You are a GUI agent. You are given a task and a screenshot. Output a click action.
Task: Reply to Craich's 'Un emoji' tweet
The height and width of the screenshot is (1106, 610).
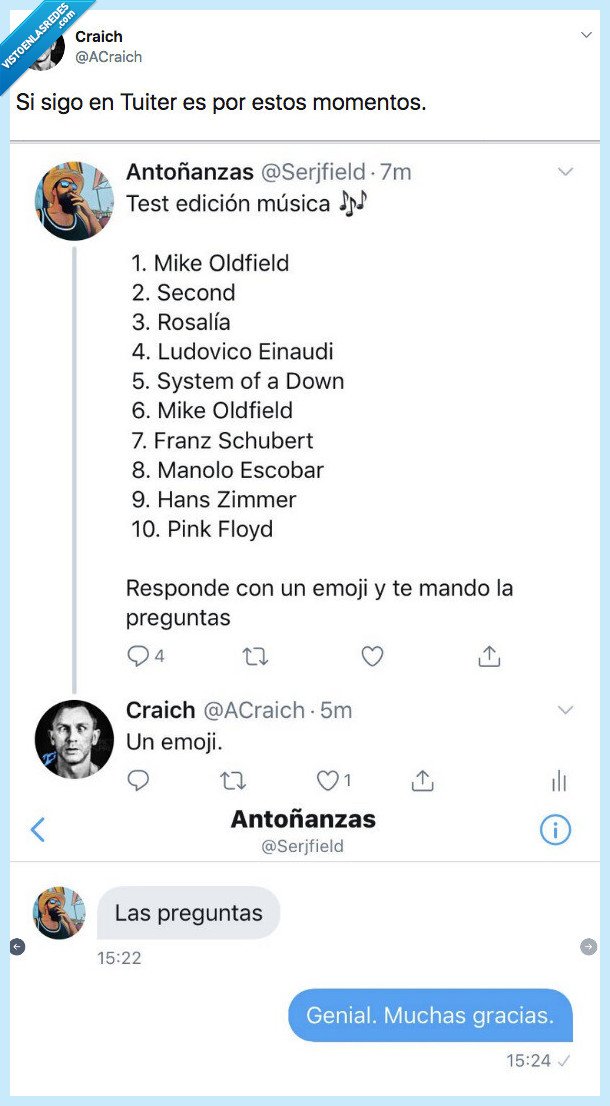click(x=137, y=779)
